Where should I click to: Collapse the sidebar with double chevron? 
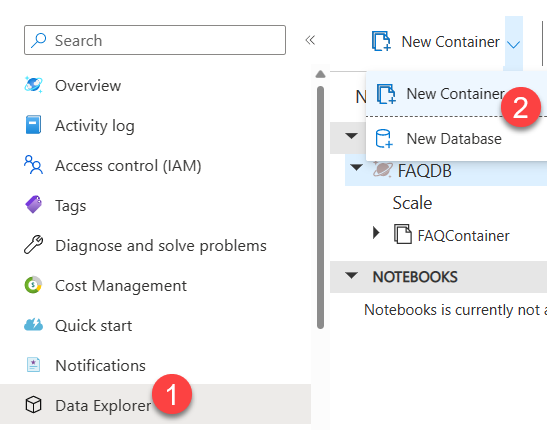(x=310, y=40)
